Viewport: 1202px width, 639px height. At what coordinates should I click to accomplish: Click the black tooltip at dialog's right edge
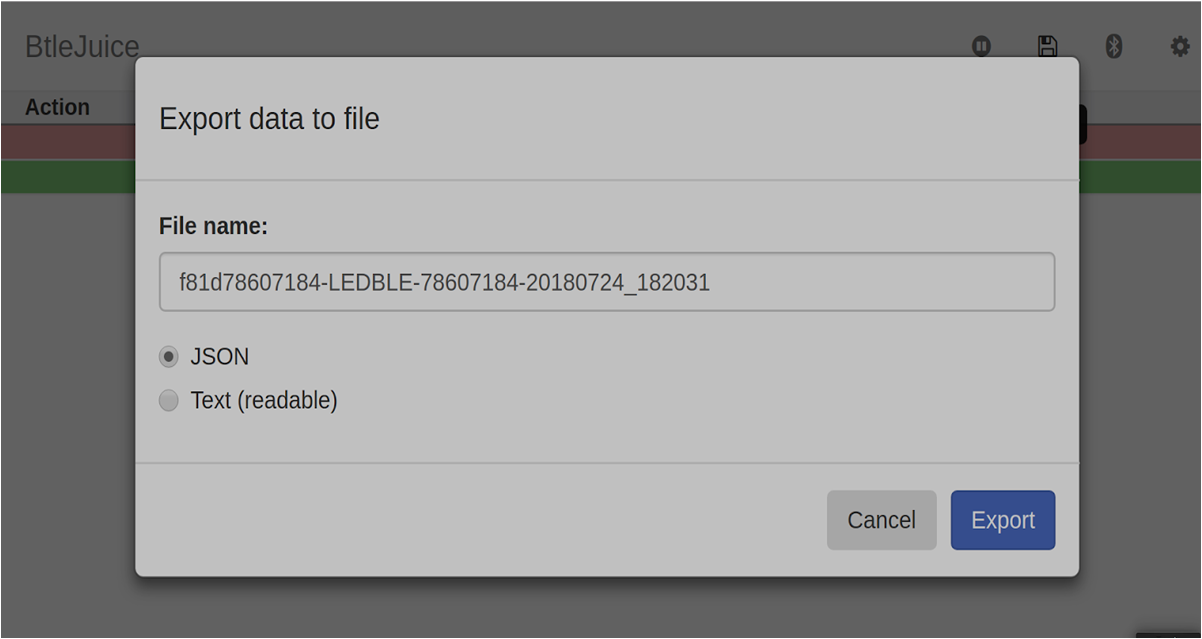click(x=1083, y=125)
